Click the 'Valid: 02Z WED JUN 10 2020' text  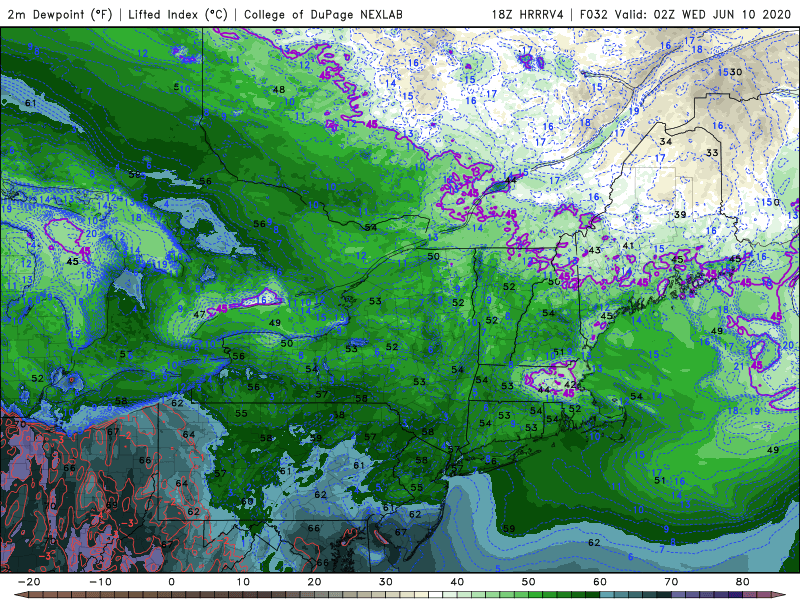click(x=703, y=14)
